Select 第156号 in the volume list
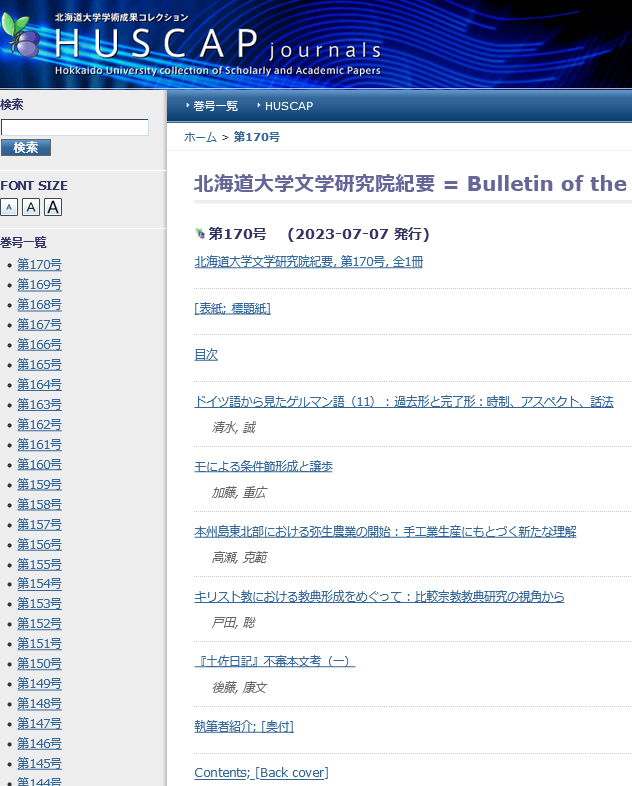Image resolution: width=632 pixels, height=786 pixels. pos(40,544)
